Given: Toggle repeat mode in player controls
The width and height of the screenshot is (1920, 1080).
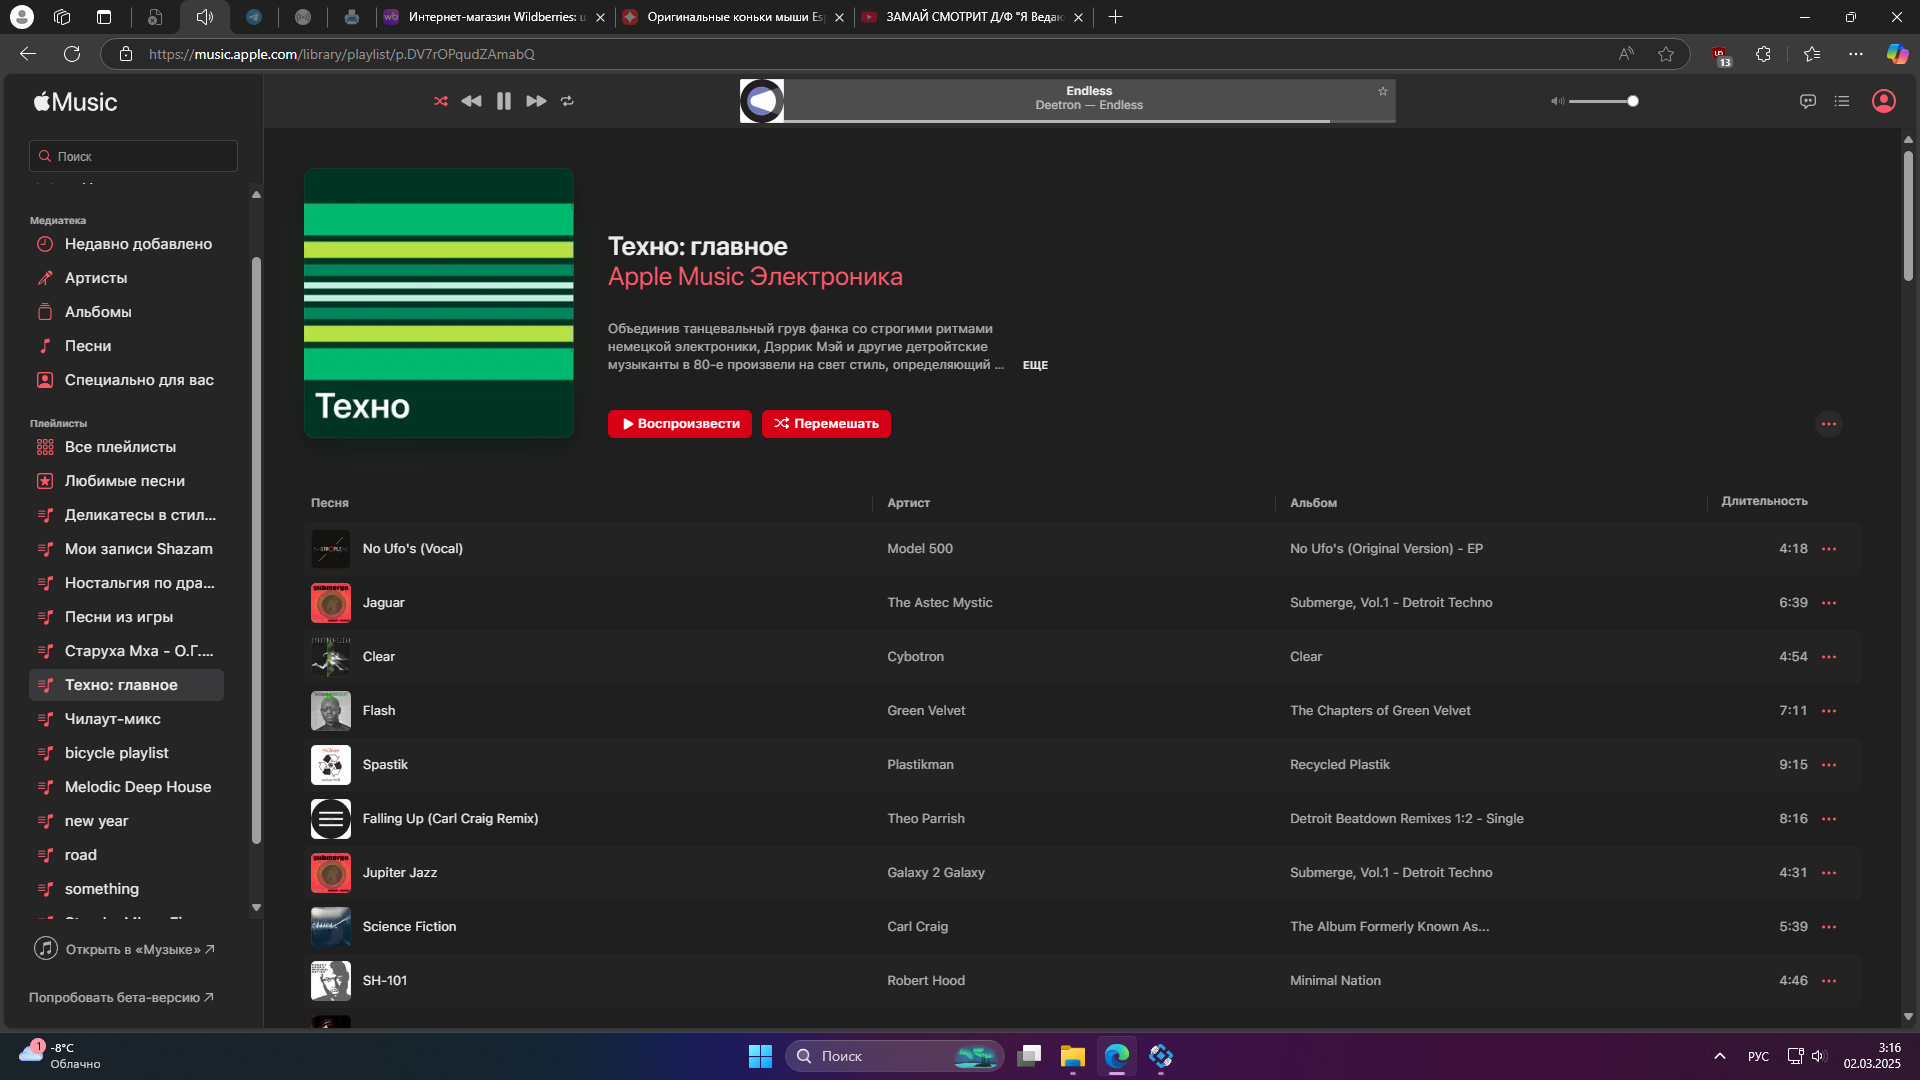Looking at the screenshot, I should click(567, 101).
